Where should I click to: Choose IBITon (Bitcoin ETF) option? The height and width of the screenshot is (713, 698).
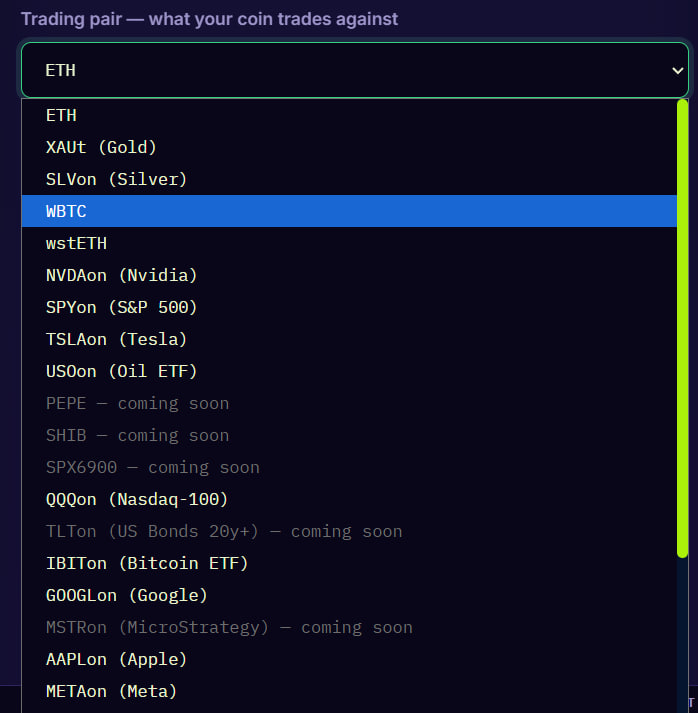pos(349,563)
